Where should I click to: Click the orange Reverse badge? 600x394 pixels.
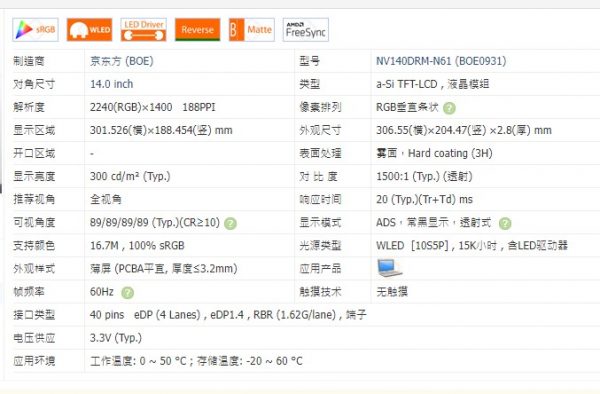coord(197,30)
